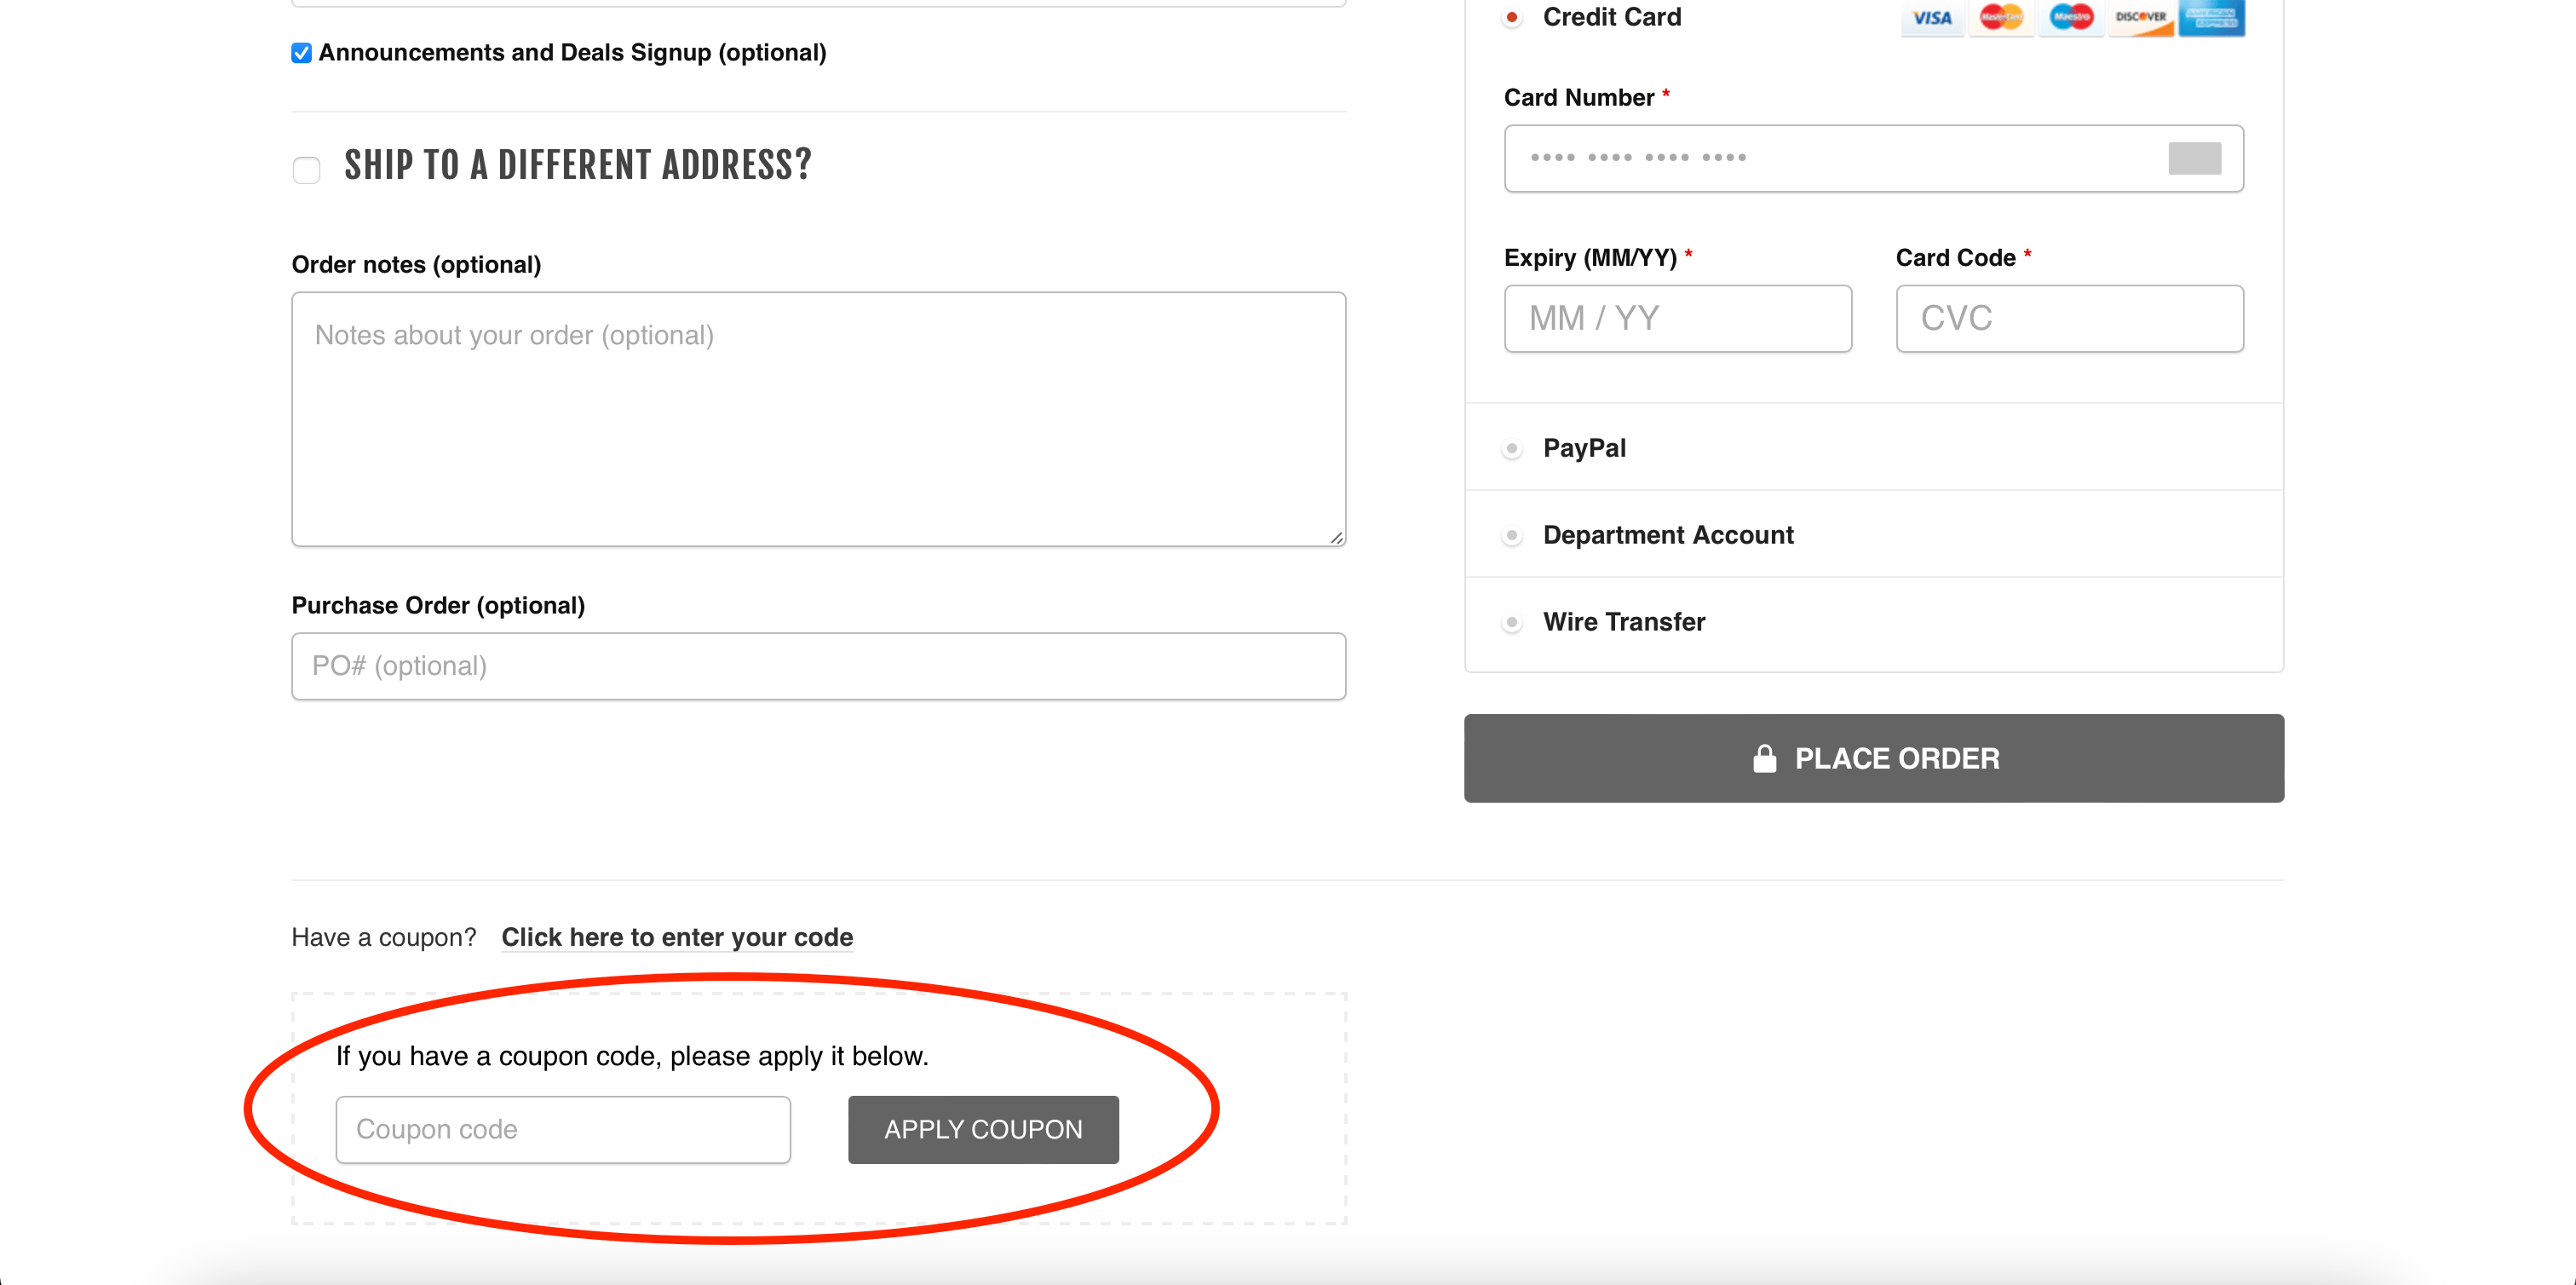Click into the CVC card code field

click(2069, 318)
